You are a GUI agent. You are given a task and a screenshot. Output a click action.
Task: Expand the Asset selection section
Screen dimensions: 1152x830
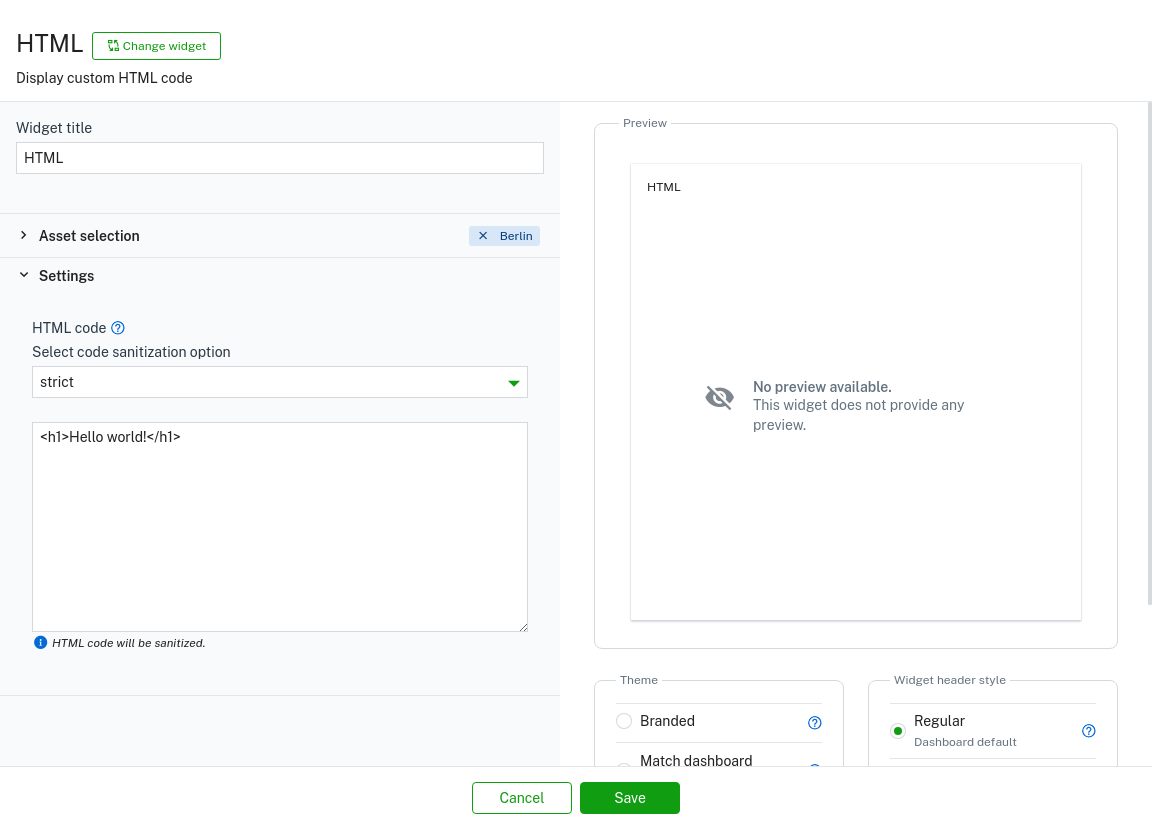[24, 235]
